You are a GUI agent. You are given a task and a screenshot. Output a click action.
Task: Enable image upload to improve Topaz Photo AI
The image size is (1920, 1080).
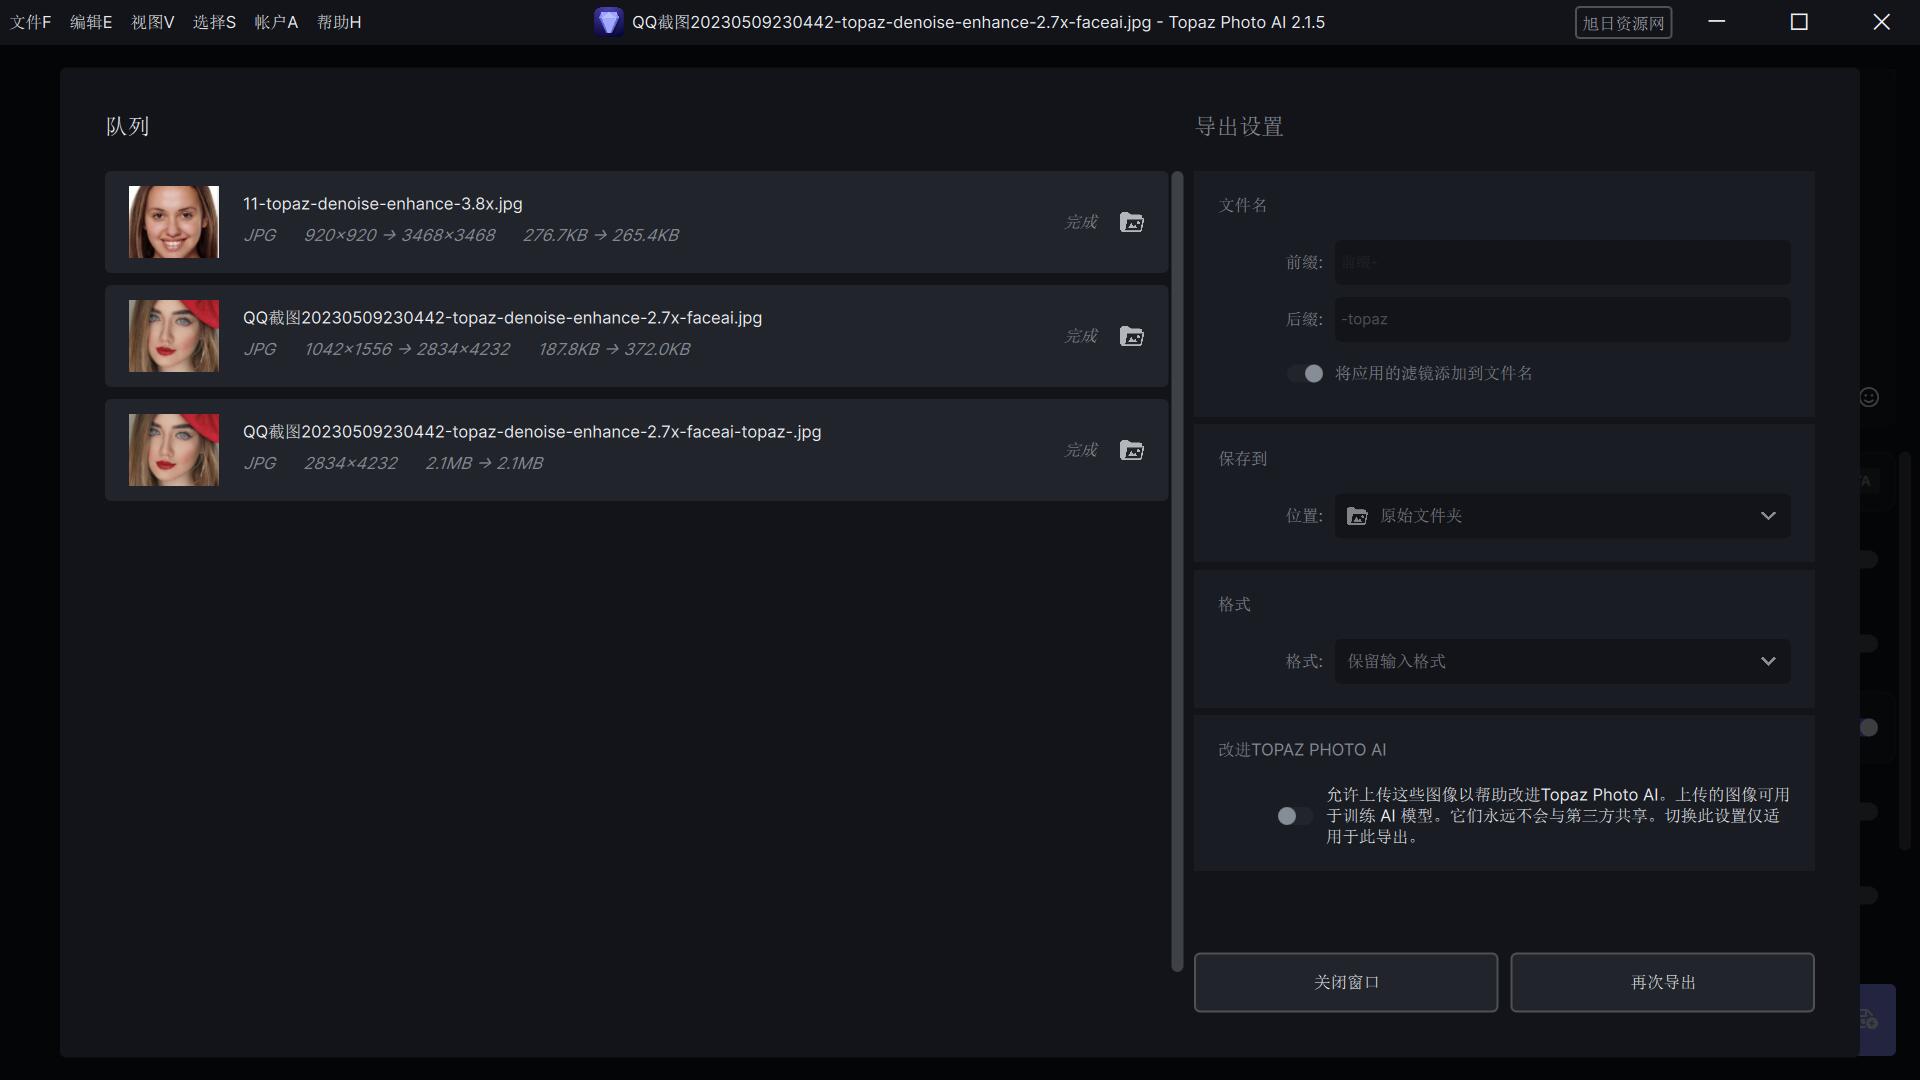(x=1294, y=816)
